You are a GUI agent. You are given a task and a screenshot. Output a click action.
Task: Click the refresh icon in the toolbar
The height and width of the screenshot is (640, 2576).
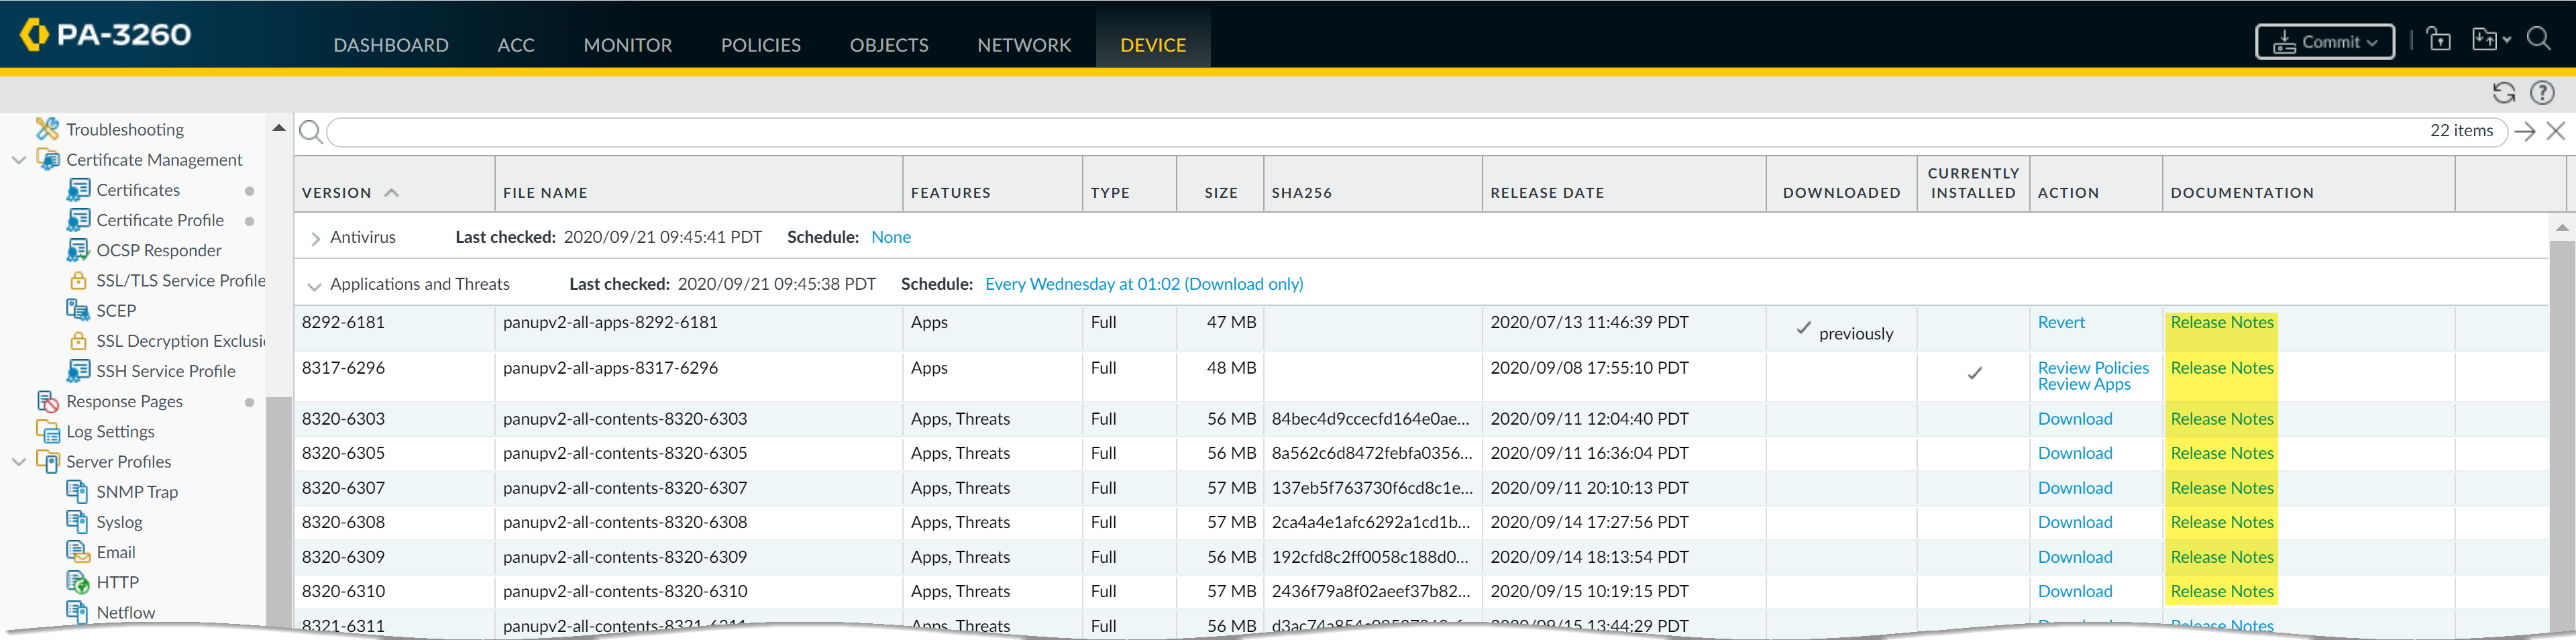tap(2503, 93)
